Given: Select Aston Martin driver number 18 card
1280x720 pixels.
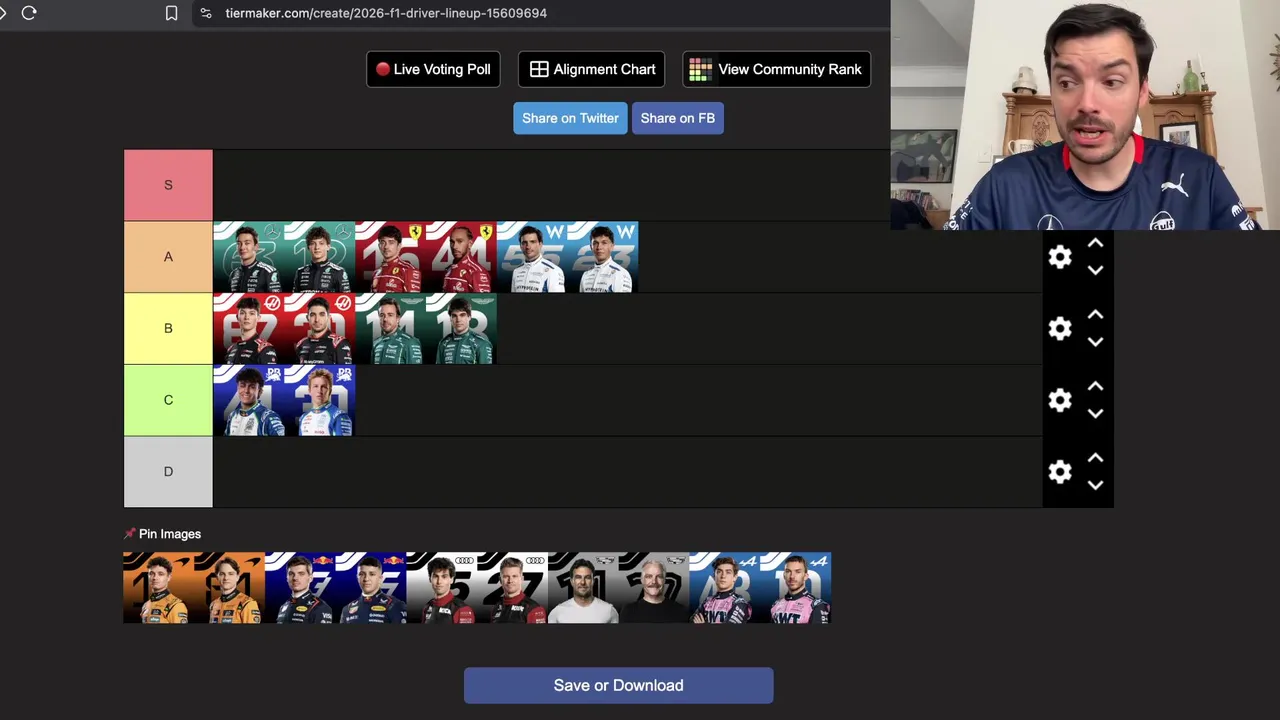Looking at the screenshot, I should pos(461,329).
